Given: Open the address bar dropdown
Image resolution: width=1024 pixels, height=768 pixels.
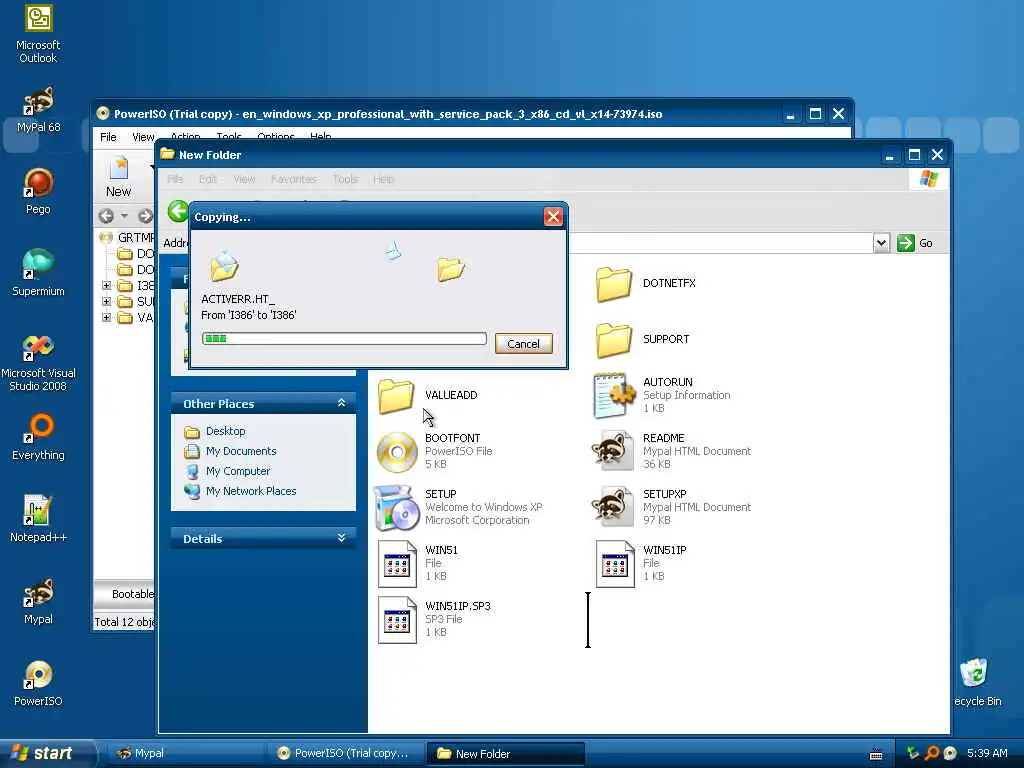Looking at the screenshot, I should [881, 243].
